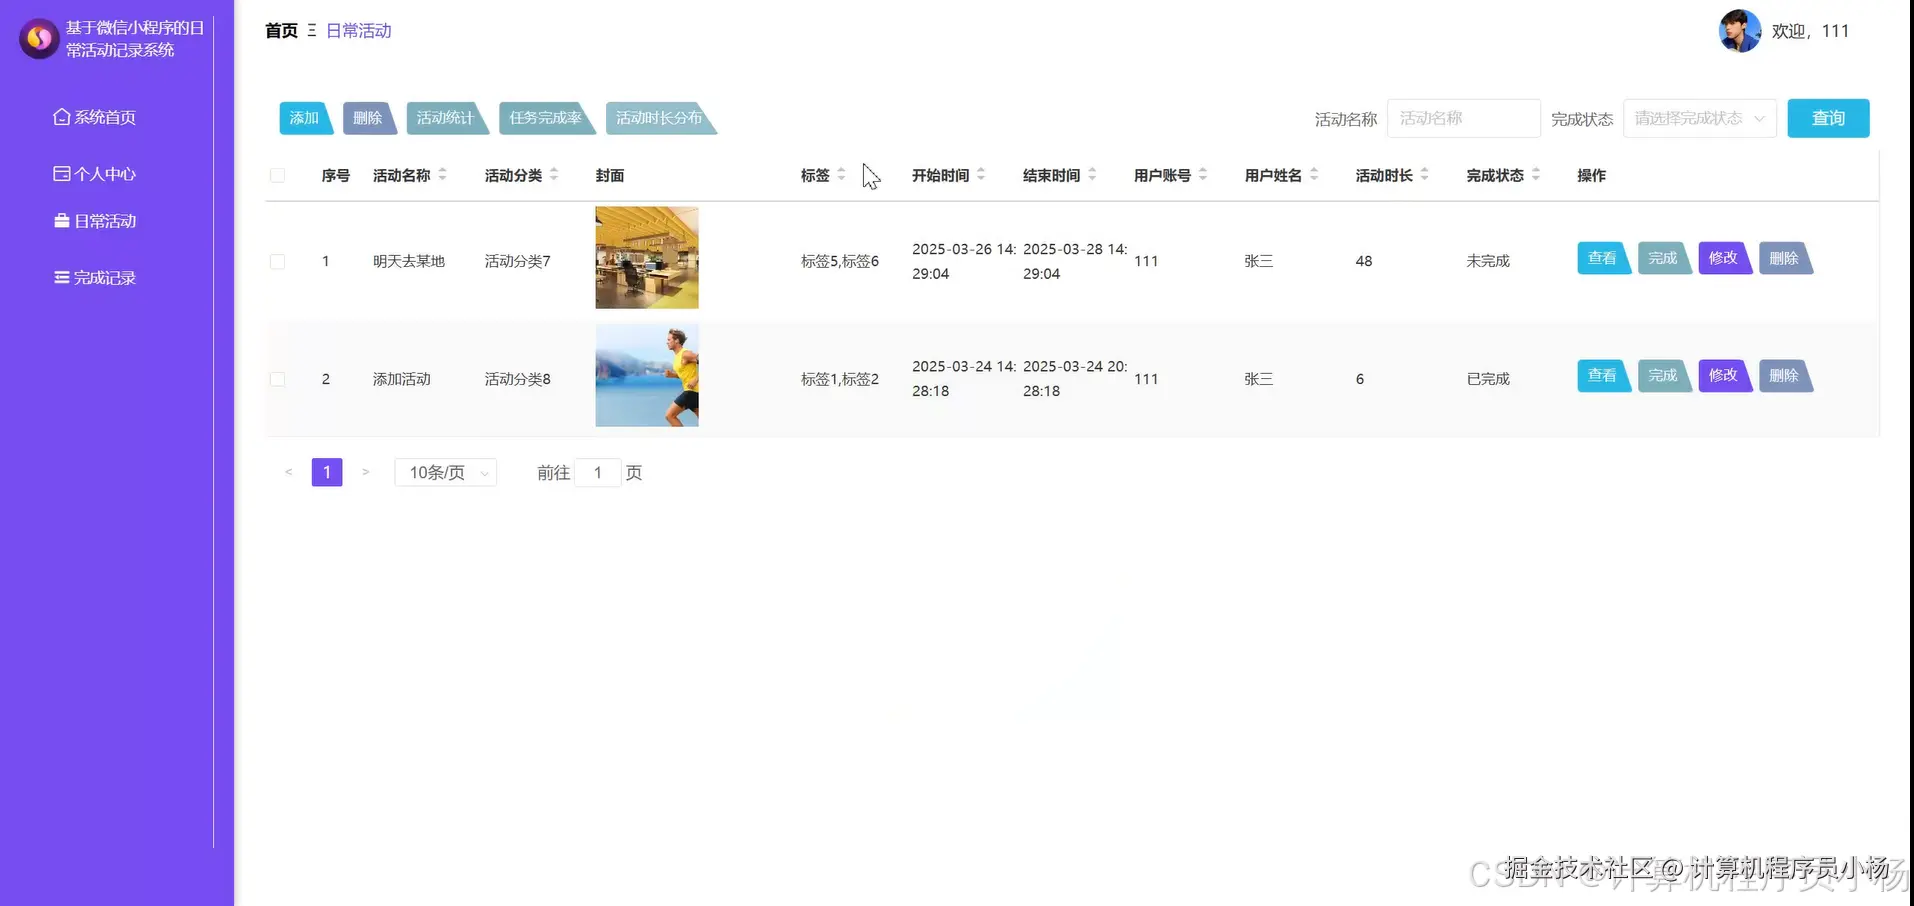Viewport: 1914px width, 906px height.
Task: Open the runner cover image thumbnail
Action: 647,375
